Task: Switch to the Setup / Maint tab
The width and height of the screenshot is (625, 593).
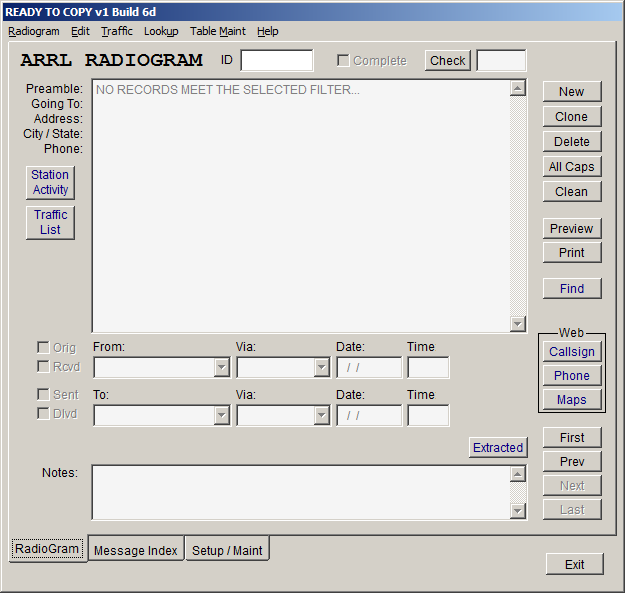Action: [x=227, y=550]
